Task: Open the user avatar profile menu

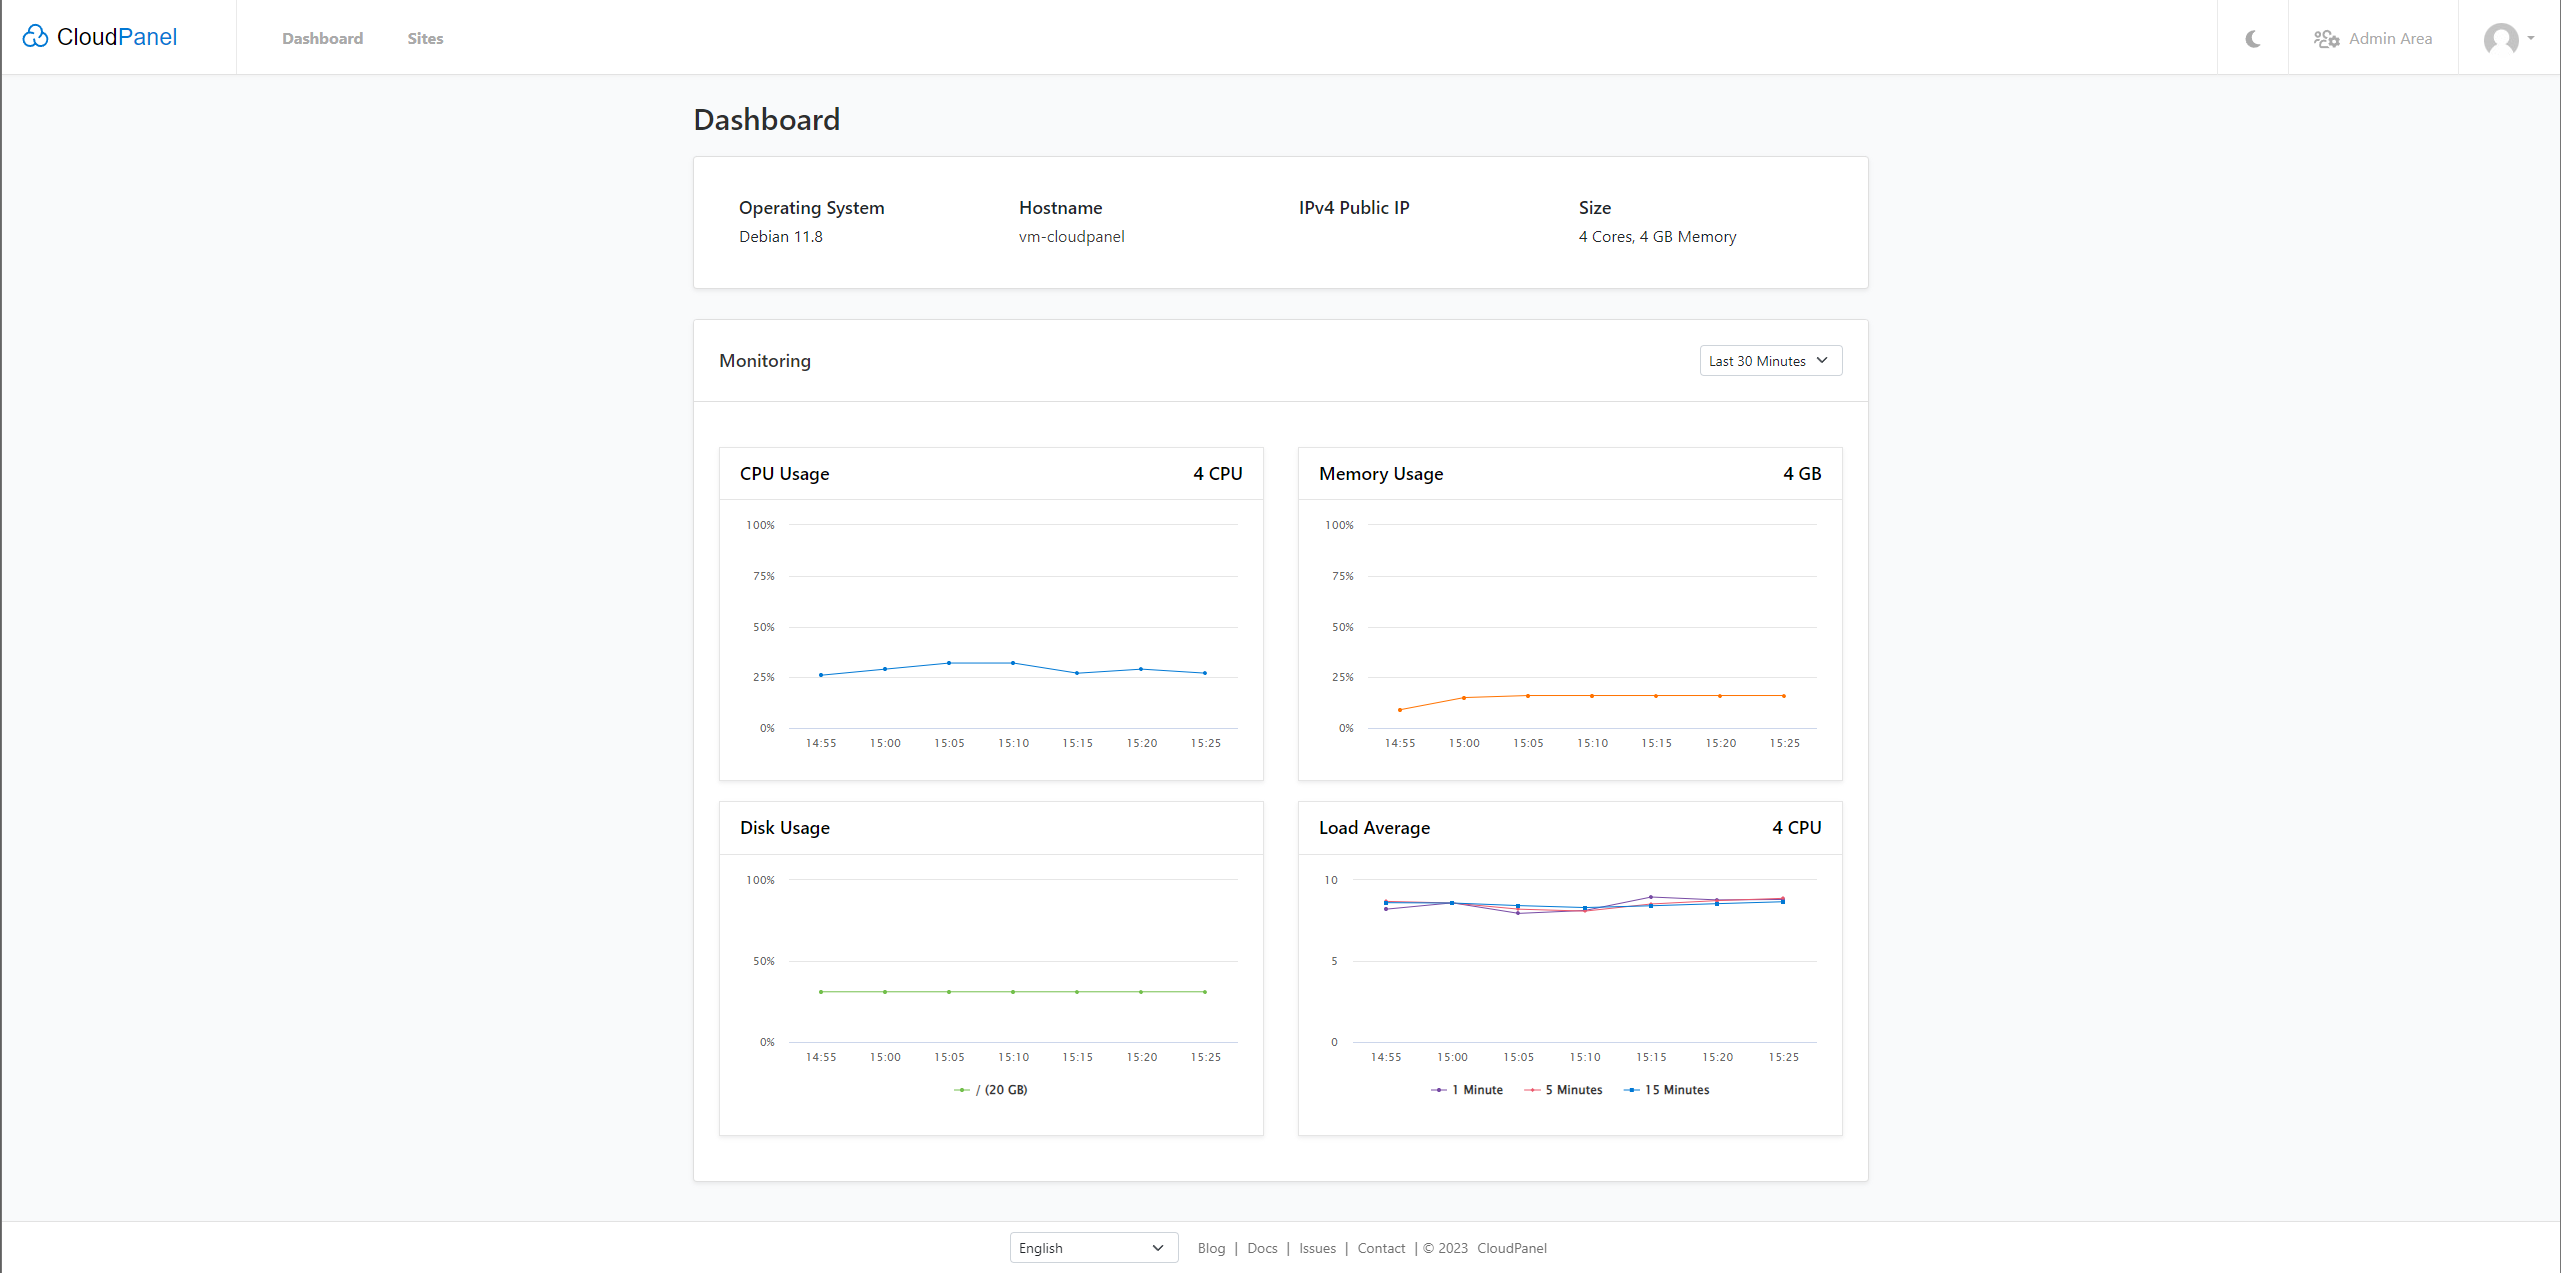Action: 2500,39
